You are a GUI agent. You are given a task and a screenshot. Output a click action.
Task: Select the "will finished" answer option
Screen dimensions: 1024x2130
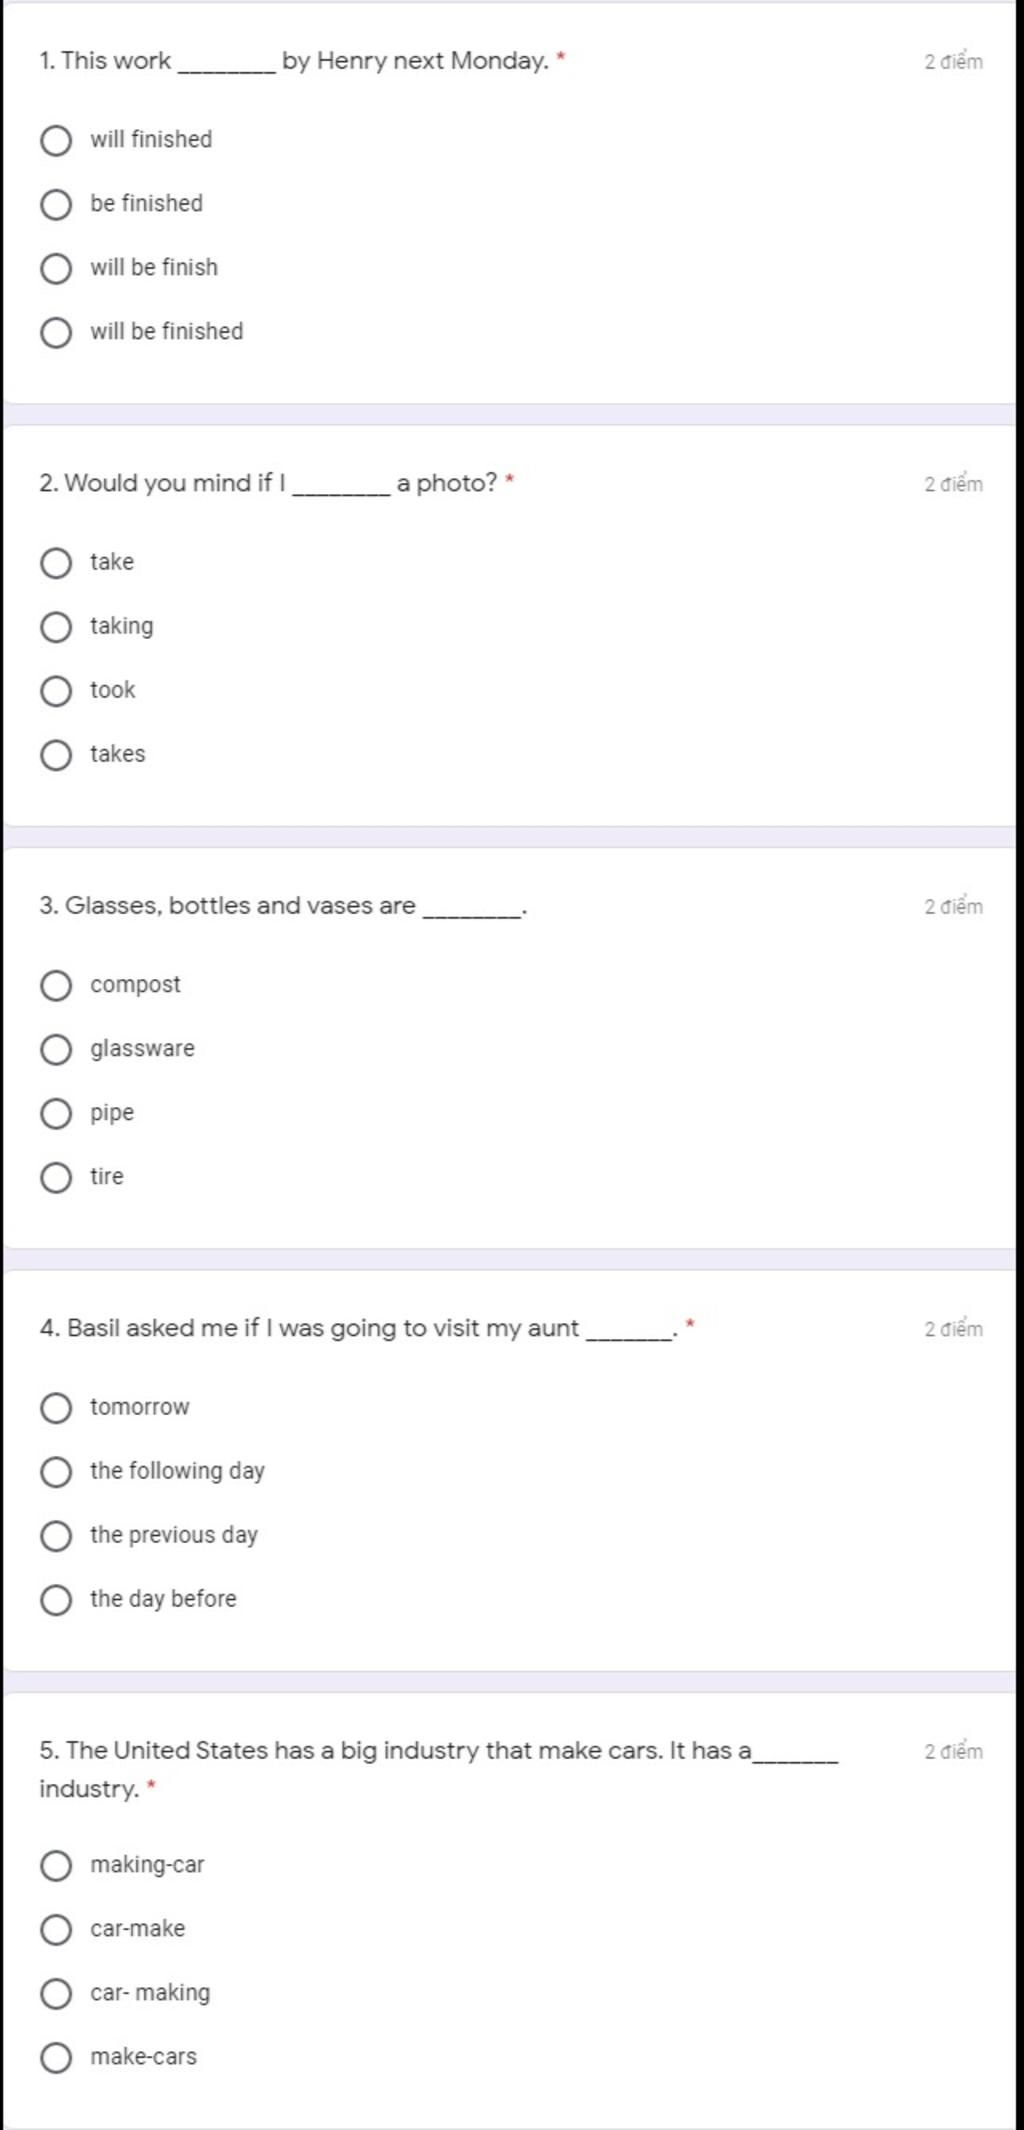click(x=56, y=141)
